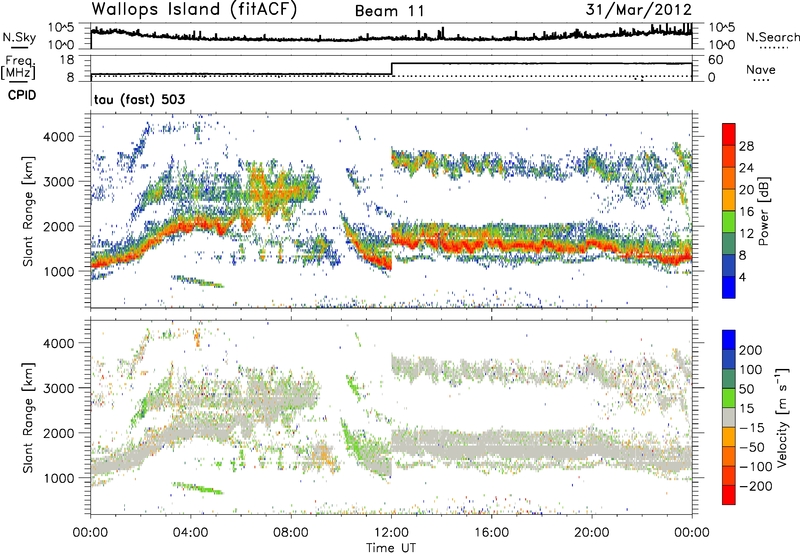Viewport: 800px width, 554px height.
Task: Click the 60 tick on Nave axis
Action: click(x=715, y=60)
